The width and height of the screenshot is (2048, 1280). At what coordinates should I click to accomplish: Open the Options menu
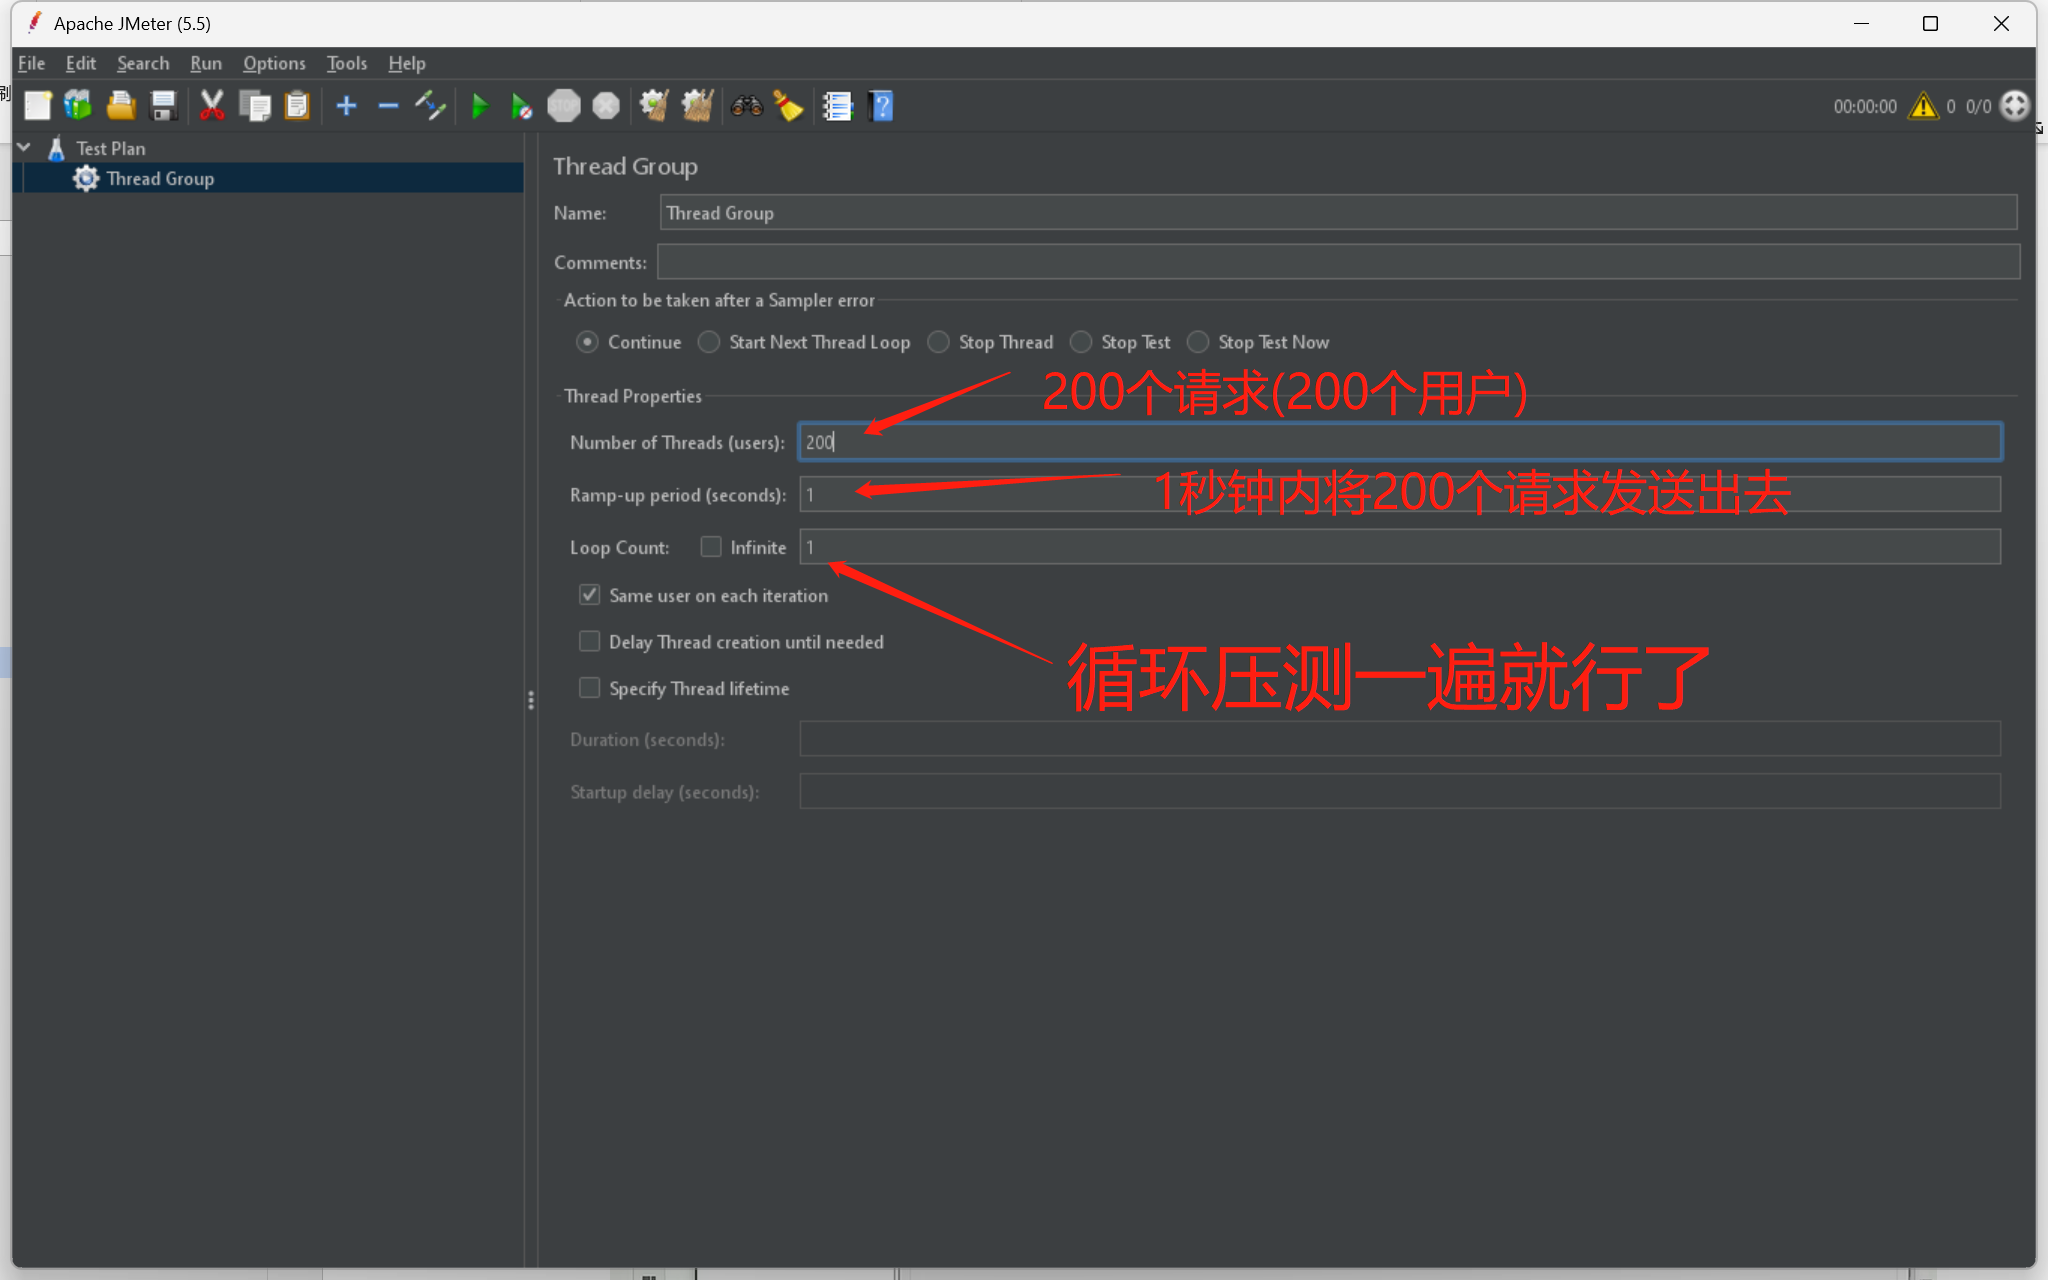point(273,62)
